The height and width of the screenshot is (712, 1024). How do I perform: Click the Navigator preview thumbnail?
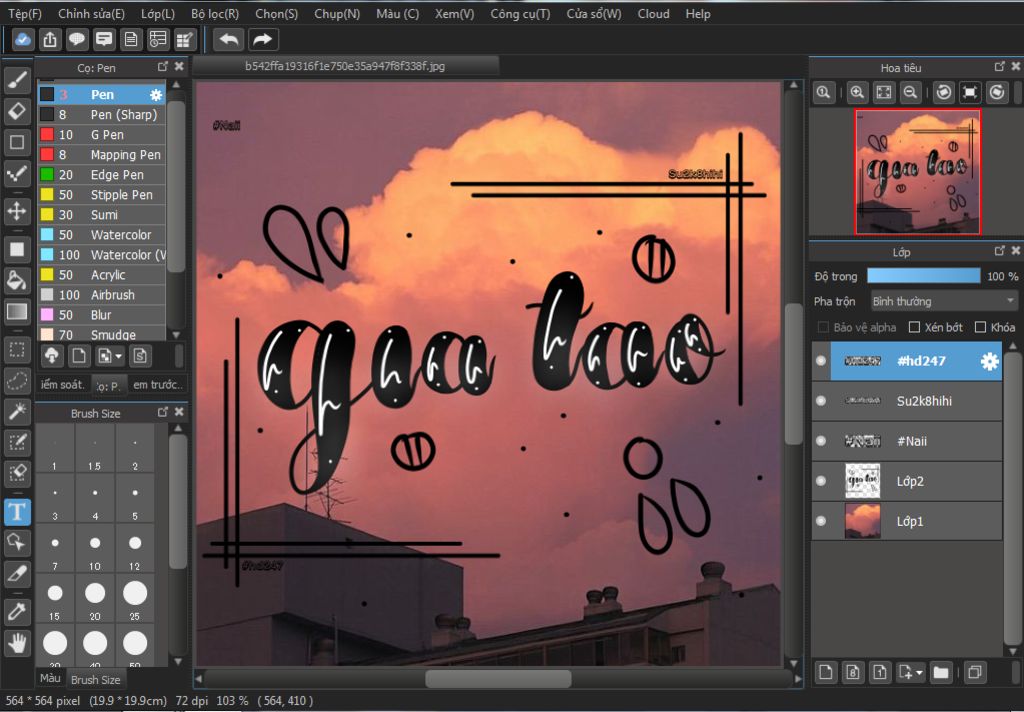(x=918, y=172)
